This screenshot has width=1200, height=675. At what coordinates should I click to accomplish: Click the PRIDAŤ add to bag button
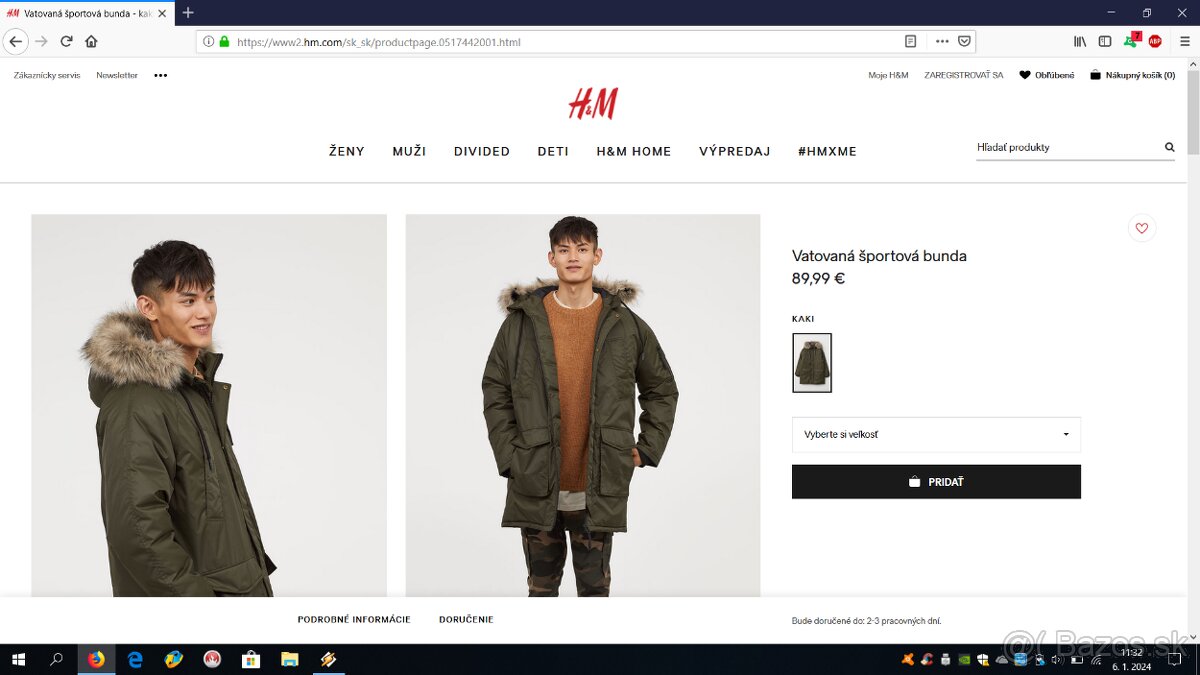936,482
